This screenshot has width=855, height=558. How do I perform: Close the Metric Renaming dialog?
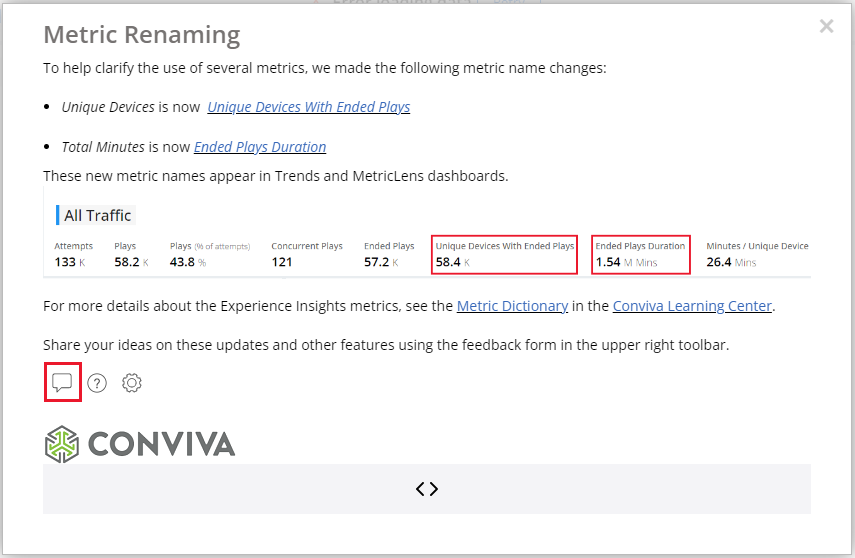[826, 27]
